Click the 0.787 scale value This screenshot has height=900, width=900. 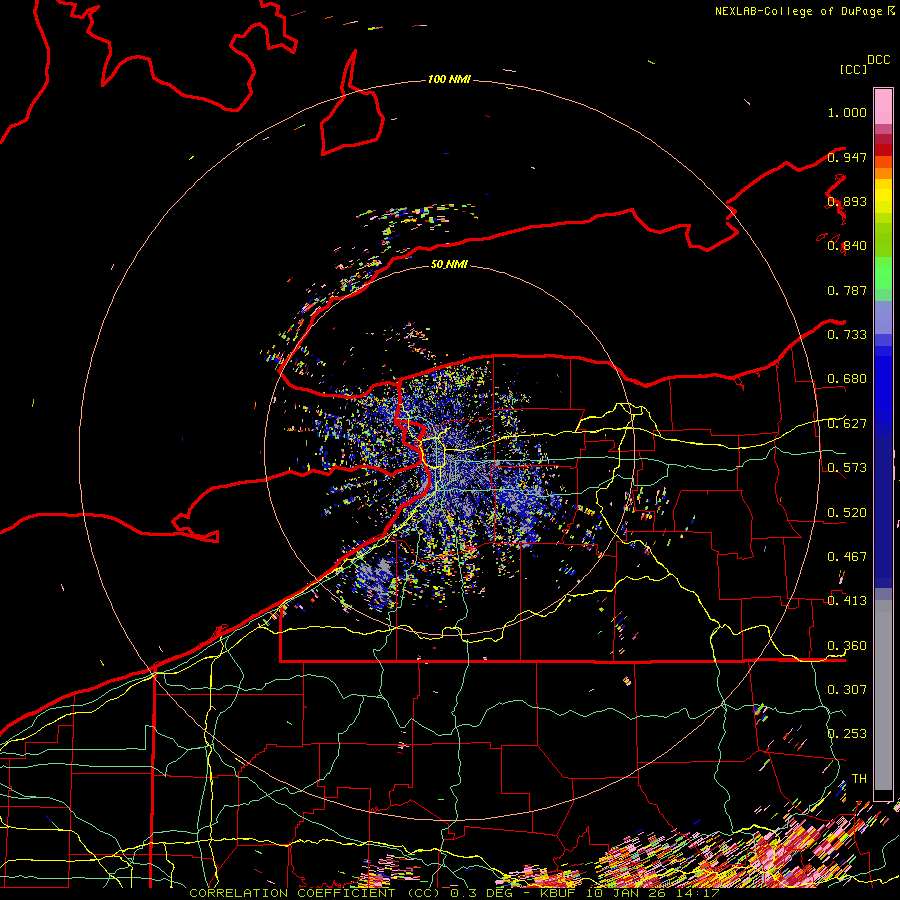pyautogui.click(x=847, y=290)
